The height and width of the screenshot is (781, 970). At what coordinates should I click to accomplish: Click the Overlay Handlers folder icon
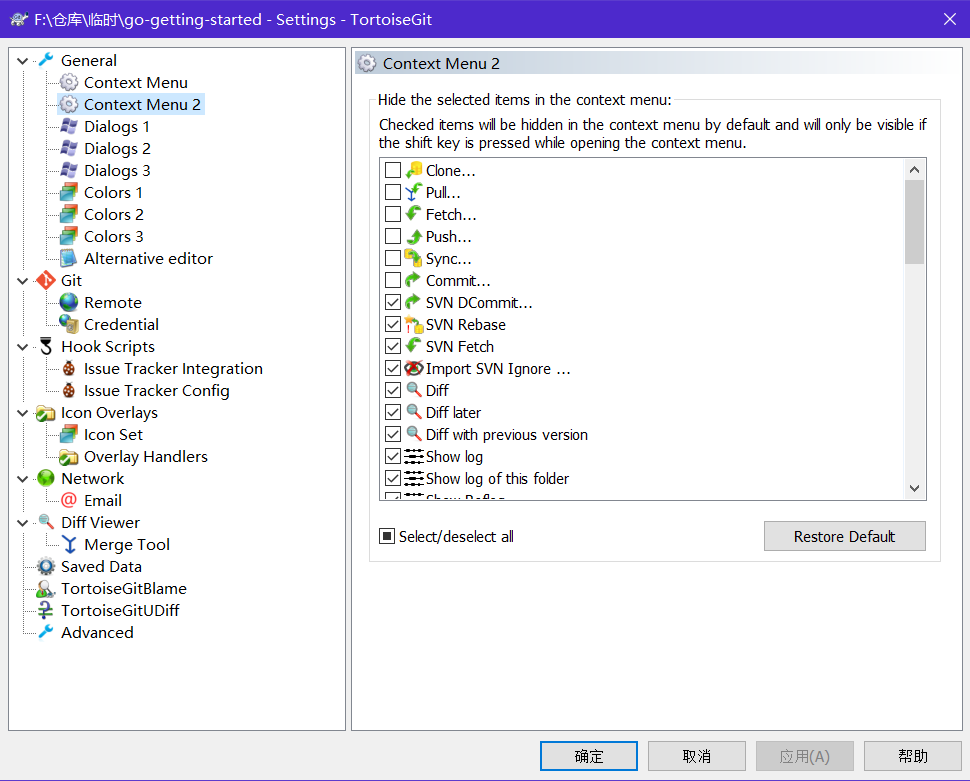pyautogui.click(x=69, y=457)
